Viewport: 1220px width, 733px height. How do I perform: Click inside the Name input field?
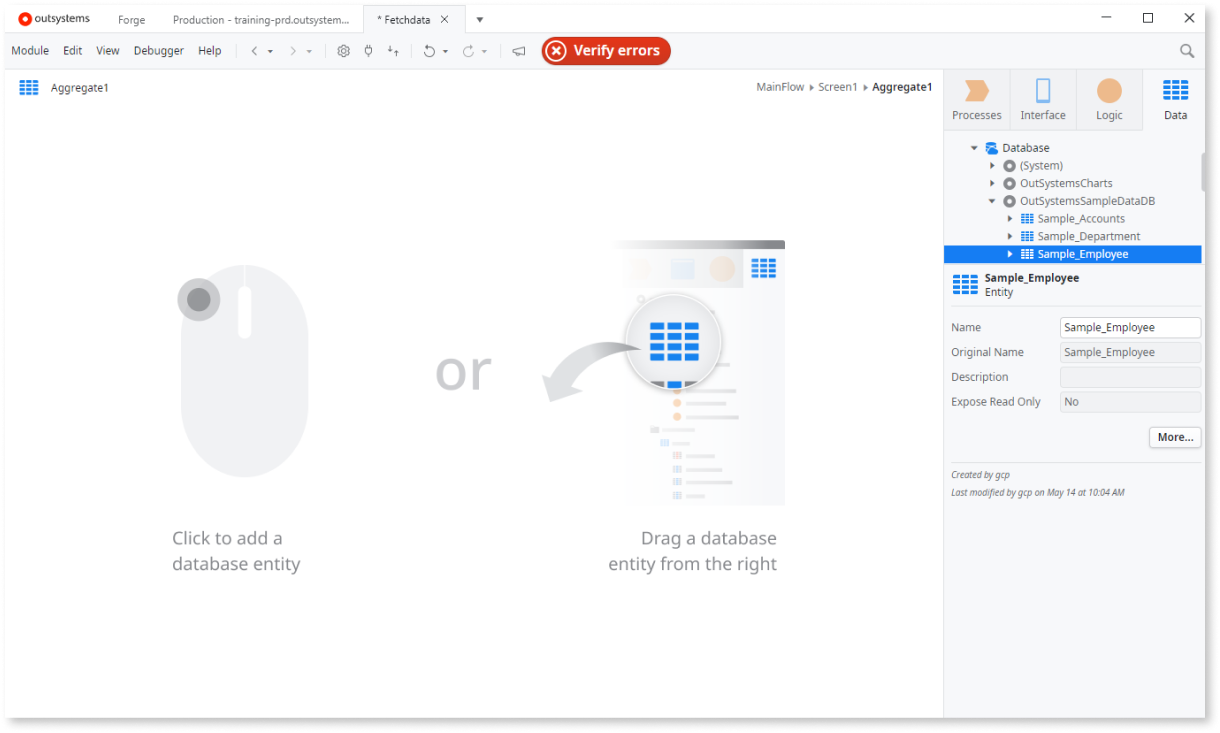pos(1130,327)
